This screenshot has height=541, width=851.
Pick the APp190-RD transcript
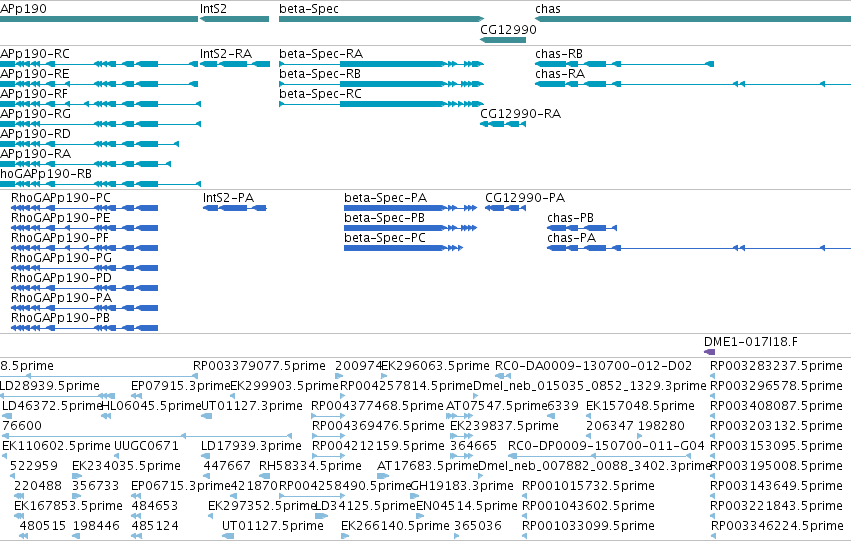pyautogui.click(x=90, y=144)
